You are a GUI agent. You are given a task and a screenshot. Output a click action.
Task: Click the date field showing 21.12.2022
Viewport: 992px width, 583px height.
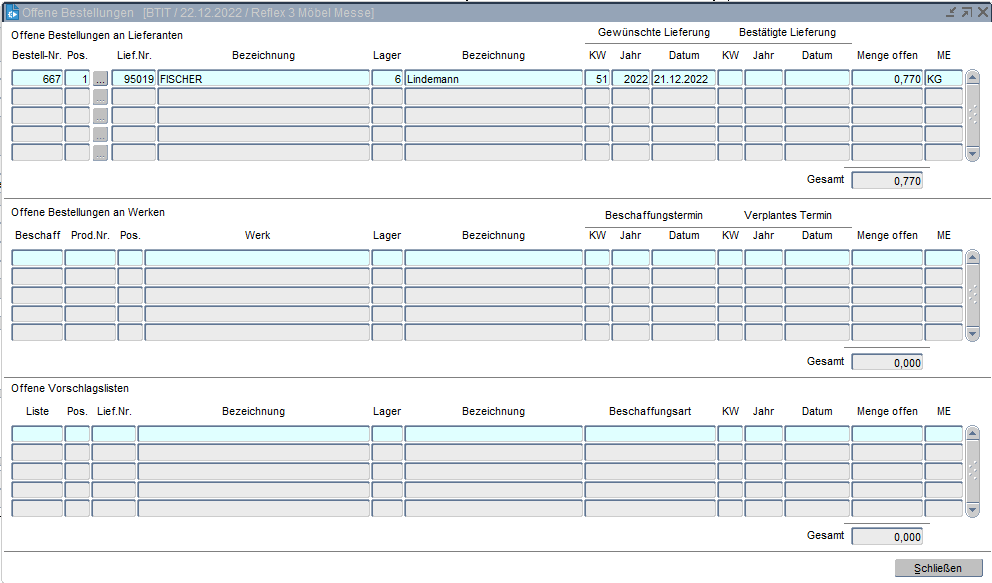(683, 79)
